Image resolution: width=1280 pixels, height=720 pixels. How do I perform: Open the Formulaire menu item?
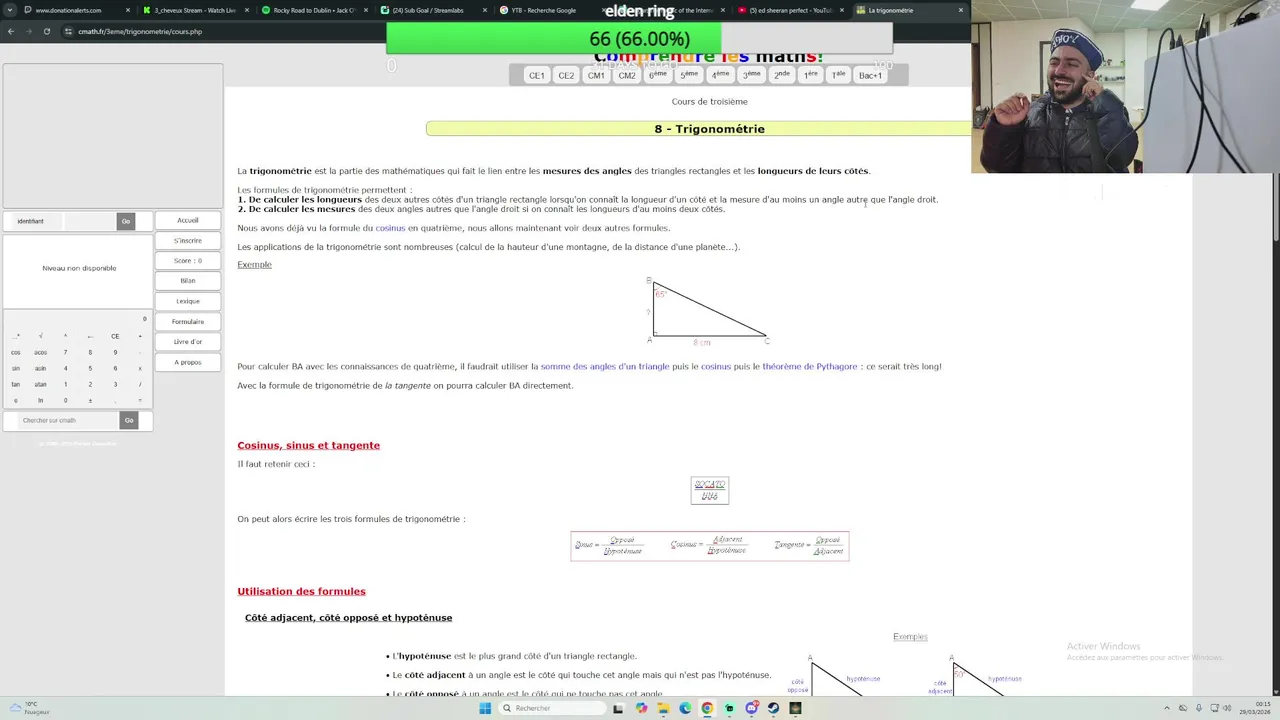tap(188, 322)
